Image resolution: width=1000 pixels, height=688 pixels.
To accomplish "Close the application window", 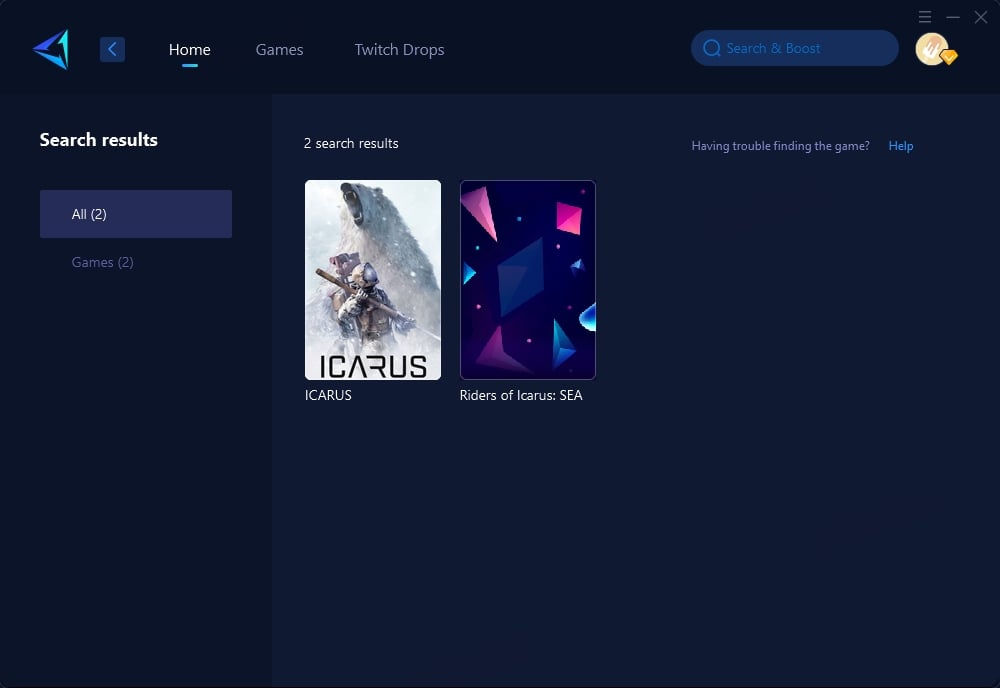I will 981,17.
